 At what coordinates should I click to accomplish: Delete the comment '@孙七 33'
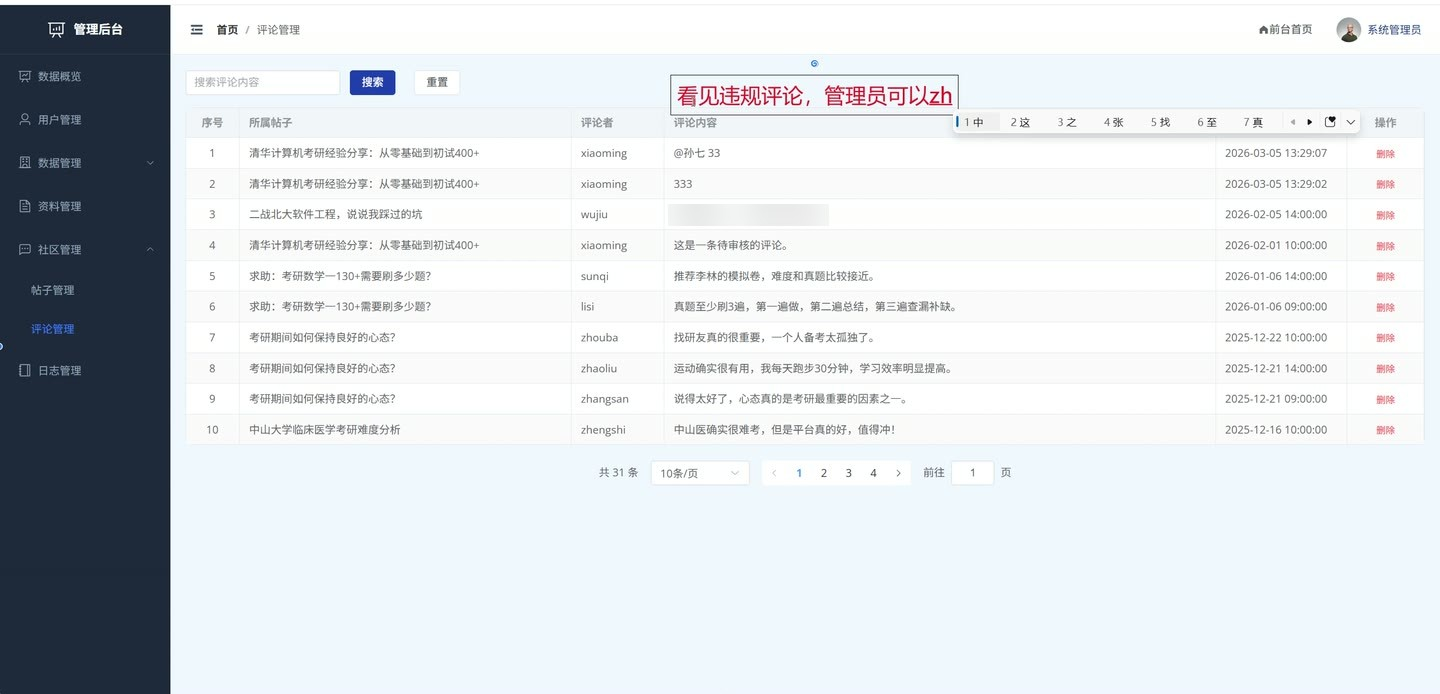[x=1385, y=154]
